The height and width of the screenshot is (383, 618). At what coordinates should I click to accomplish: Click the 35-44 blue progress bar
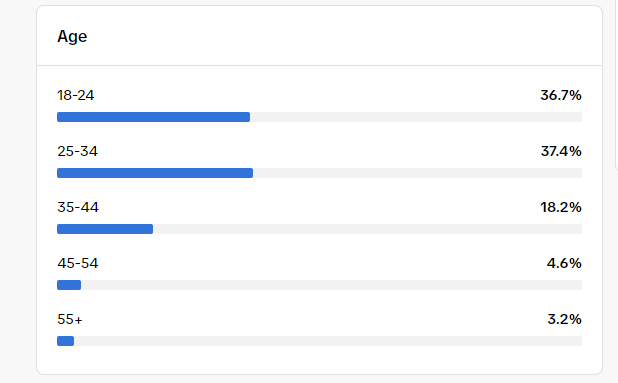pyautogui.click(x=105, y=229)
